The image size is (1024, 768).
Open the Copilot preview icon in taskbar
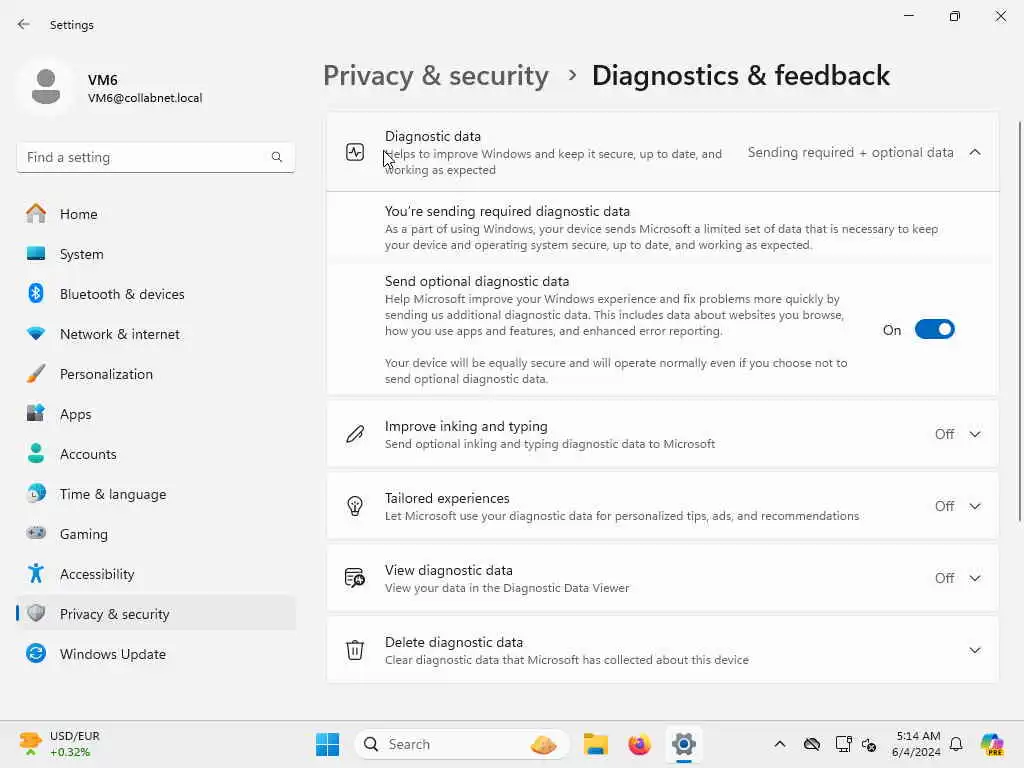pyautogui.click(x=992, y=744)
